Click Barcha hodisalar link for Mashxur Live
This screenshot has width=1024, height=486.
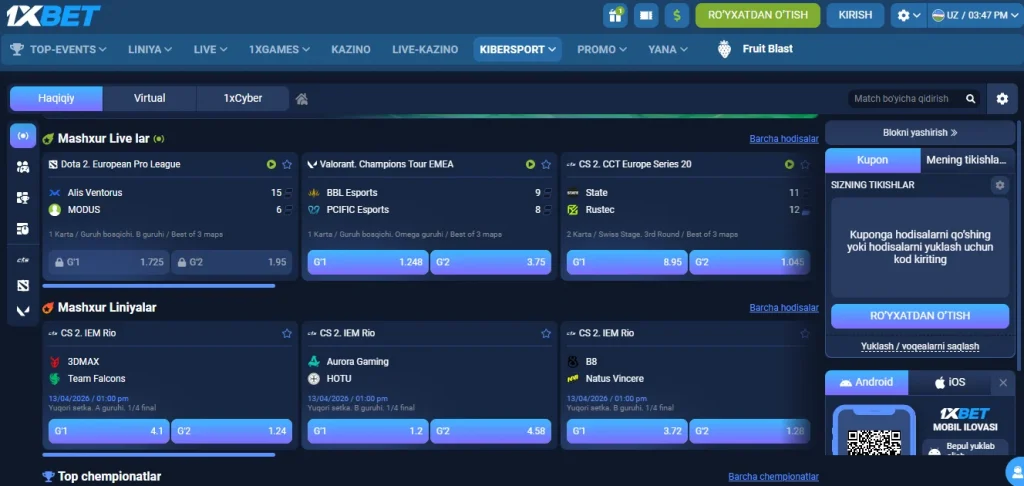784,139
